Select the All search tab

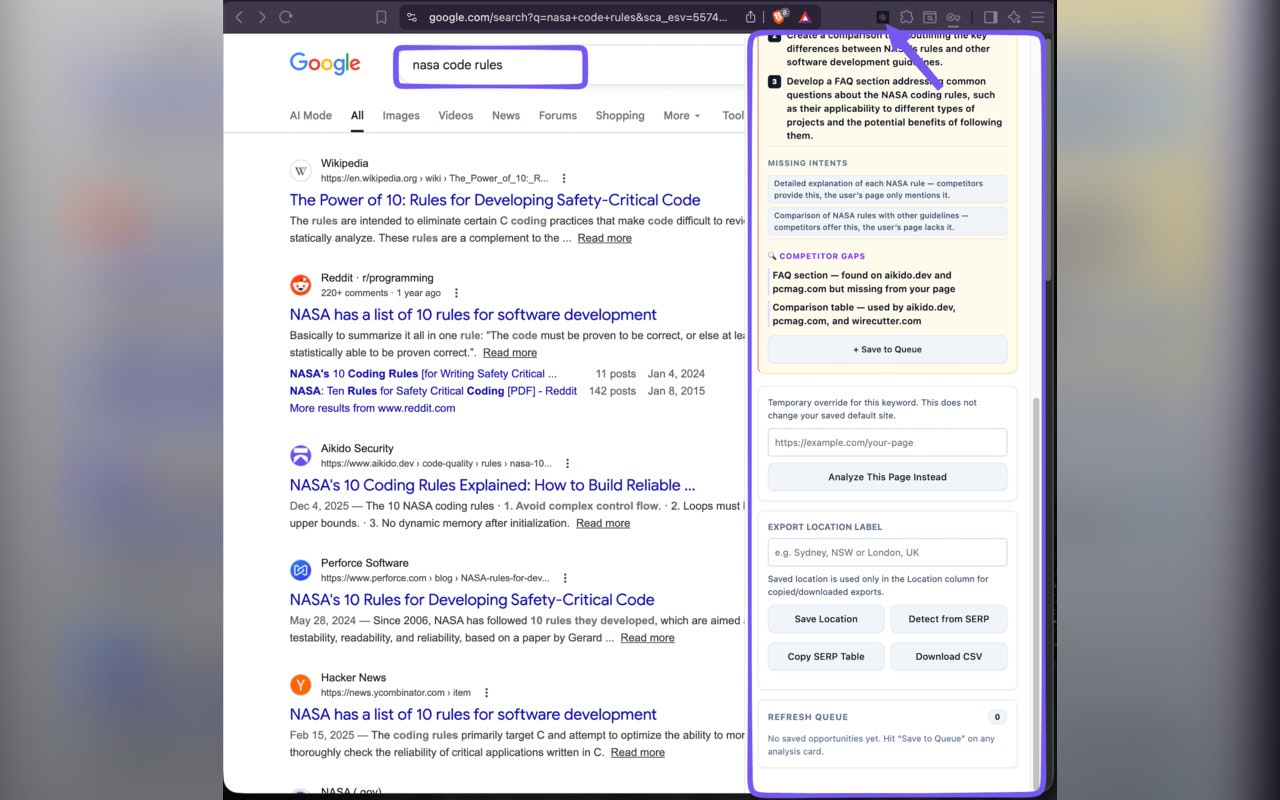pos(357,116)
